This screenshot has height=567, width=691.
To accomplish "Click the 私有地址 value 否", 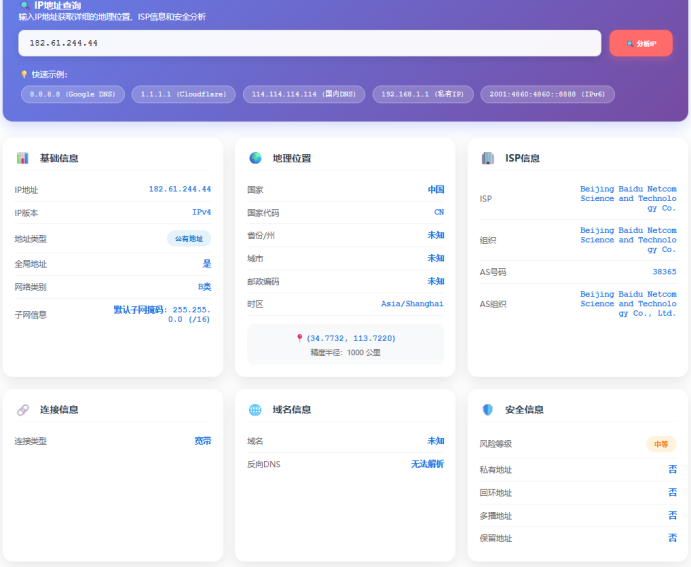I will point(672,469).
